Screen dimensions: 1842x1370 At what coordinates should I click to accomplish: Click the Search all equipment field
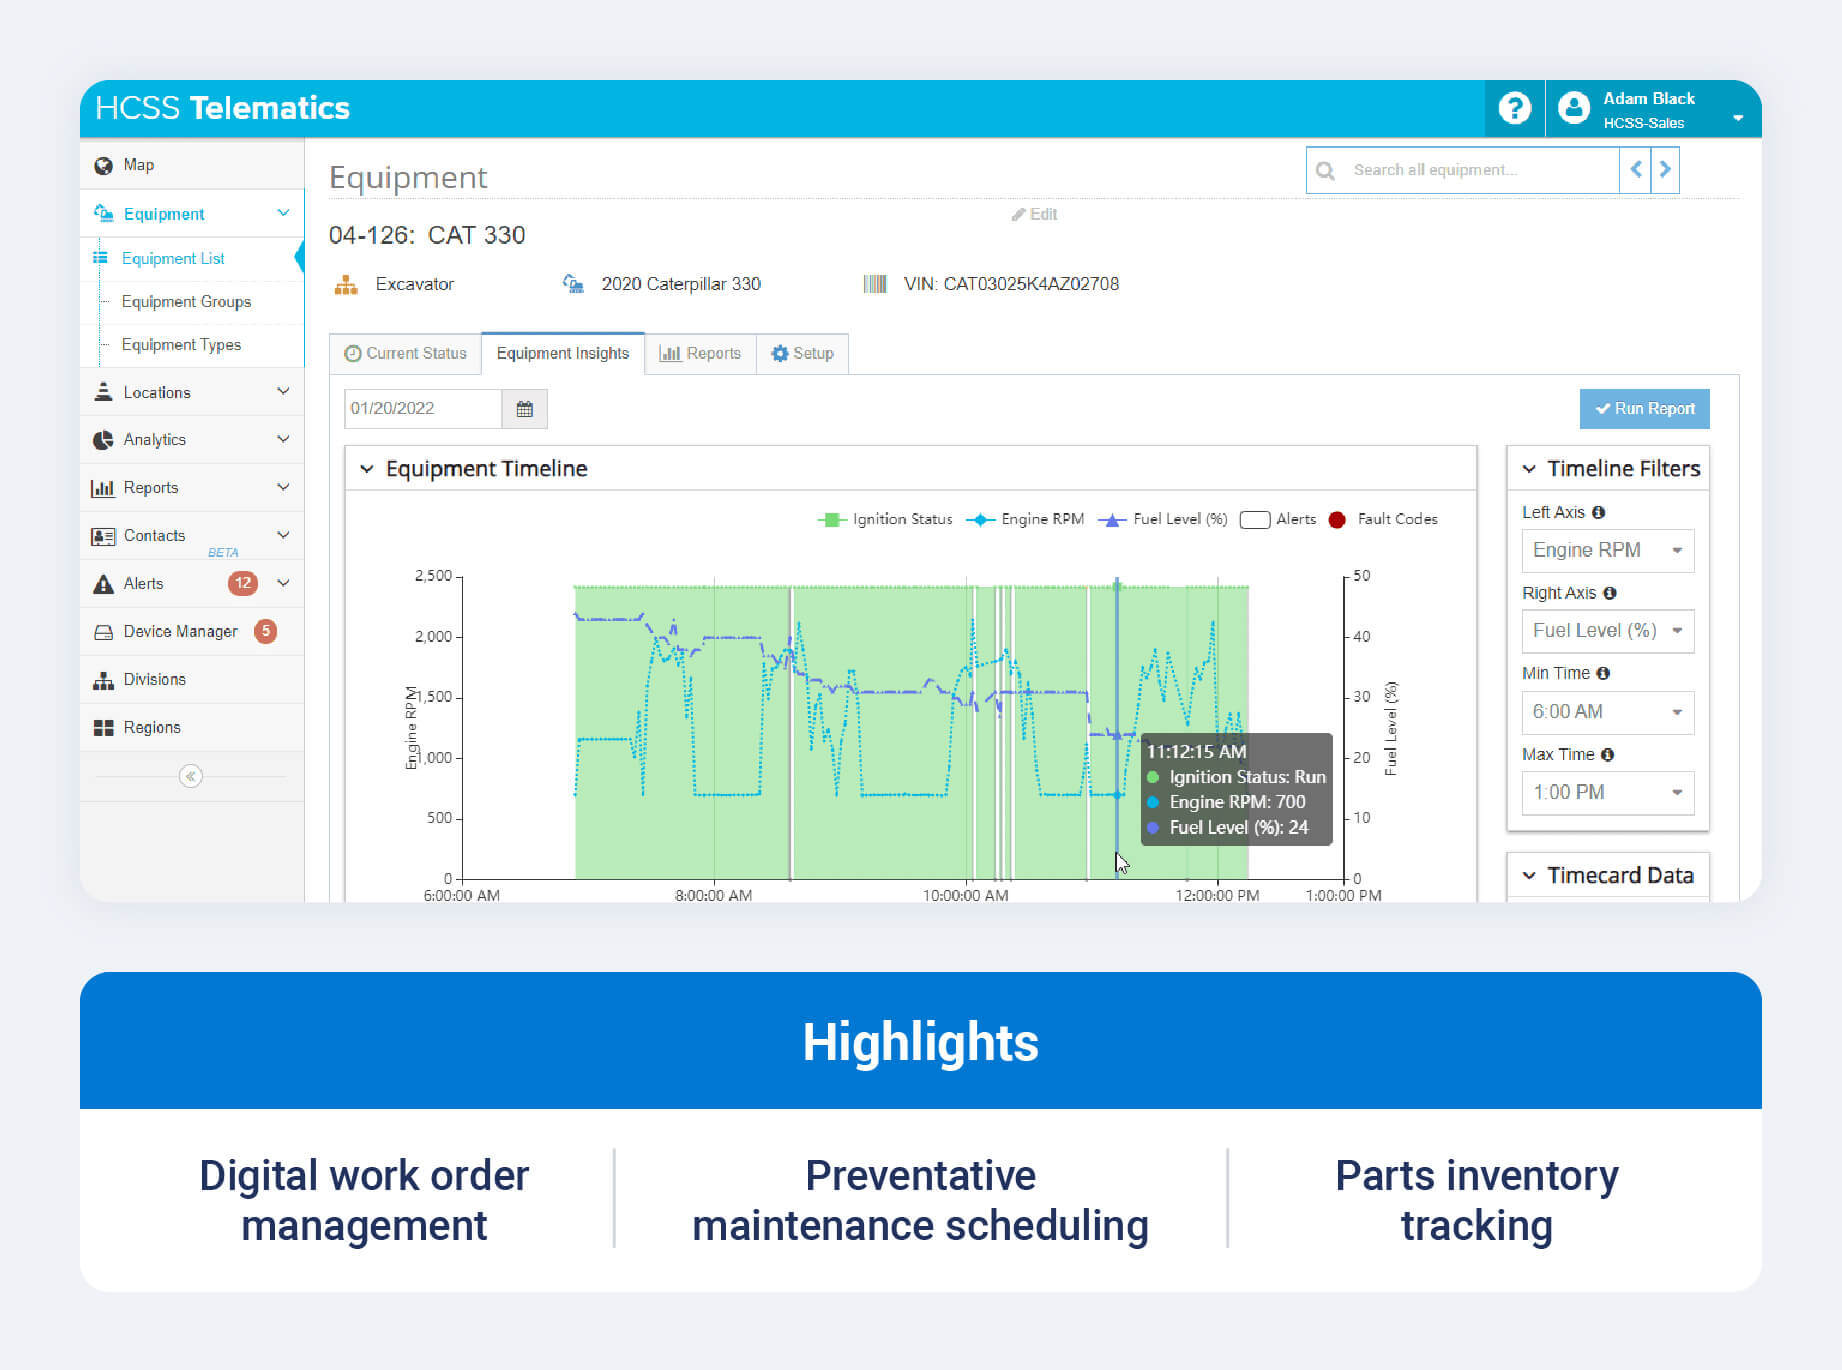coord(1463,170)
